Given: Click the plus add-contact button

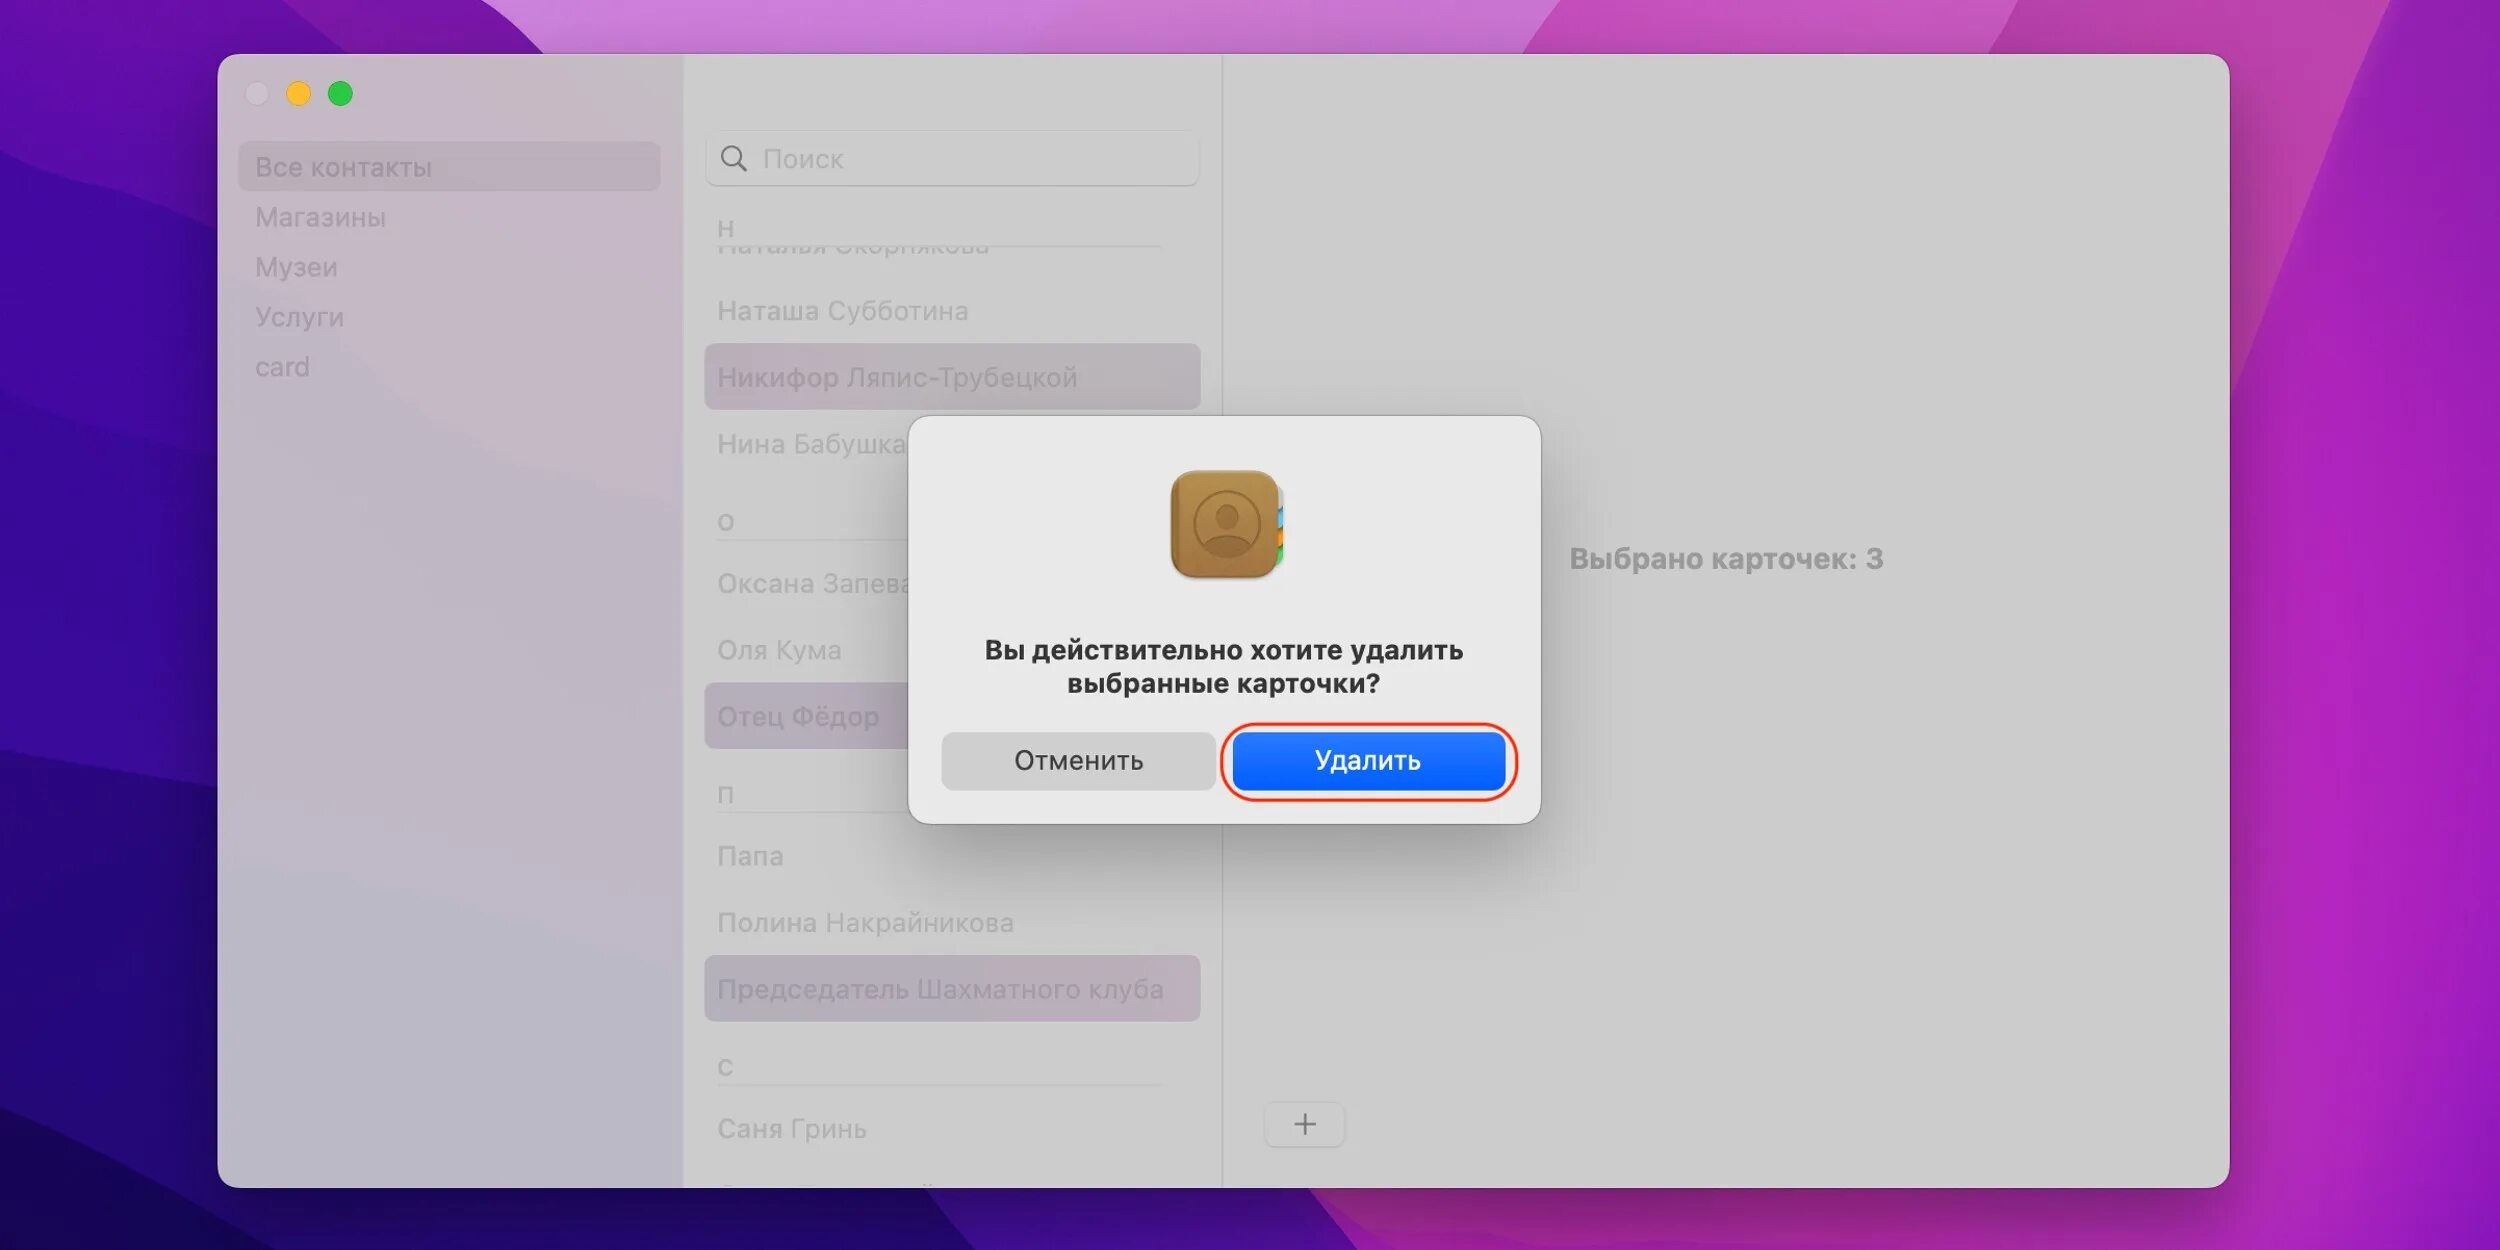Looking at the screenshot, I should [1304, 1124].
